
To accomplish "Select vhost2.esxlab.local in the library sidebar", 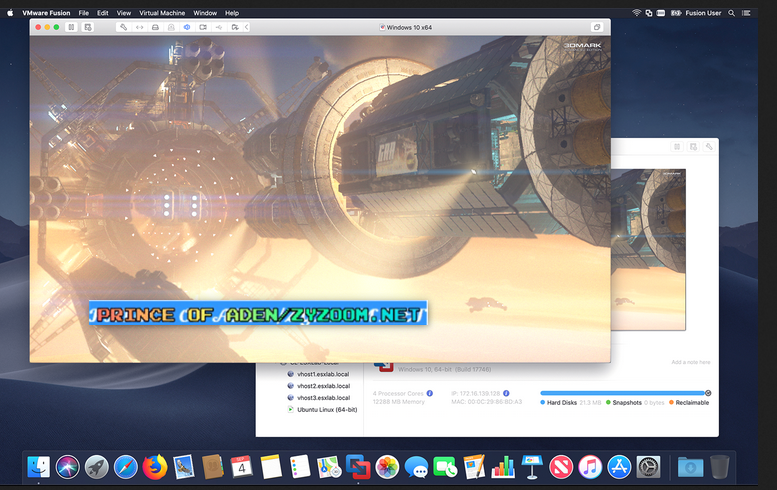I will [x=324, y=386].
